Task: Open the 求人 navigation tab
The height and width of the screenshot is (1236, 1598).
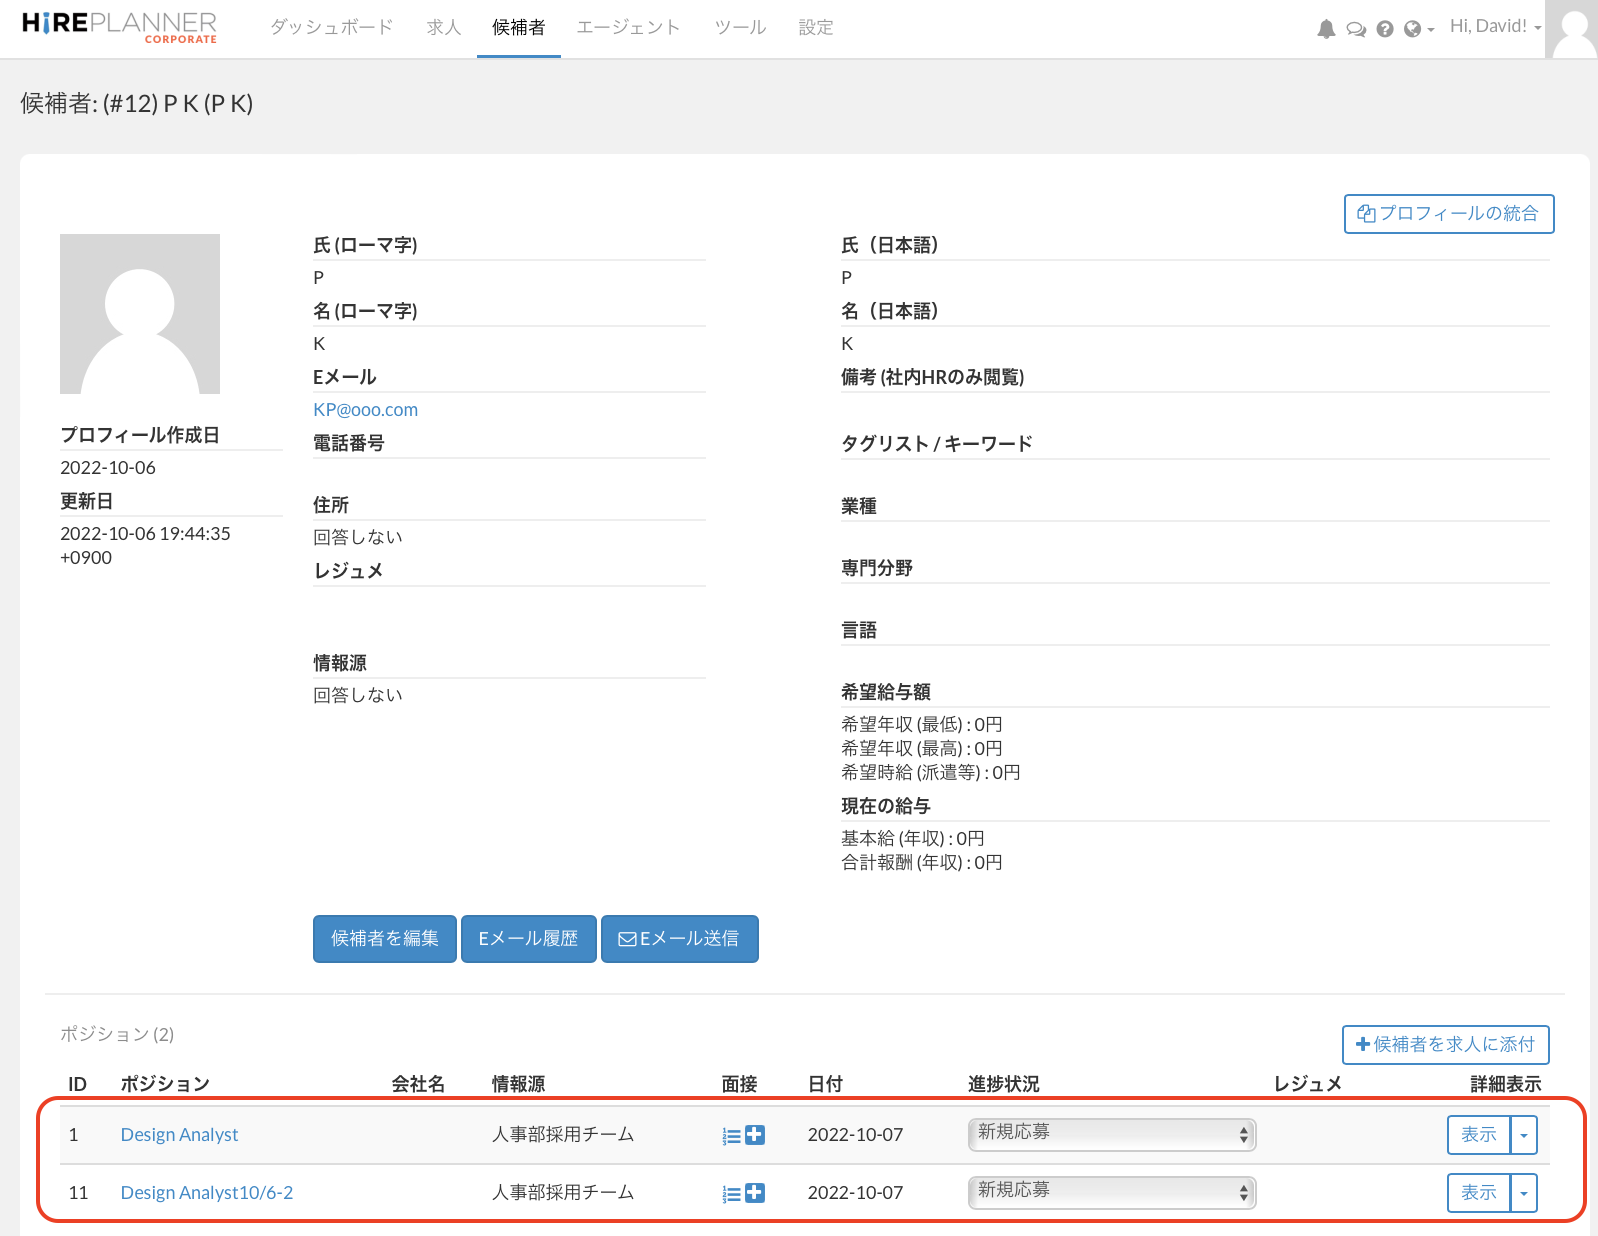Action: (x=443, y=28)
